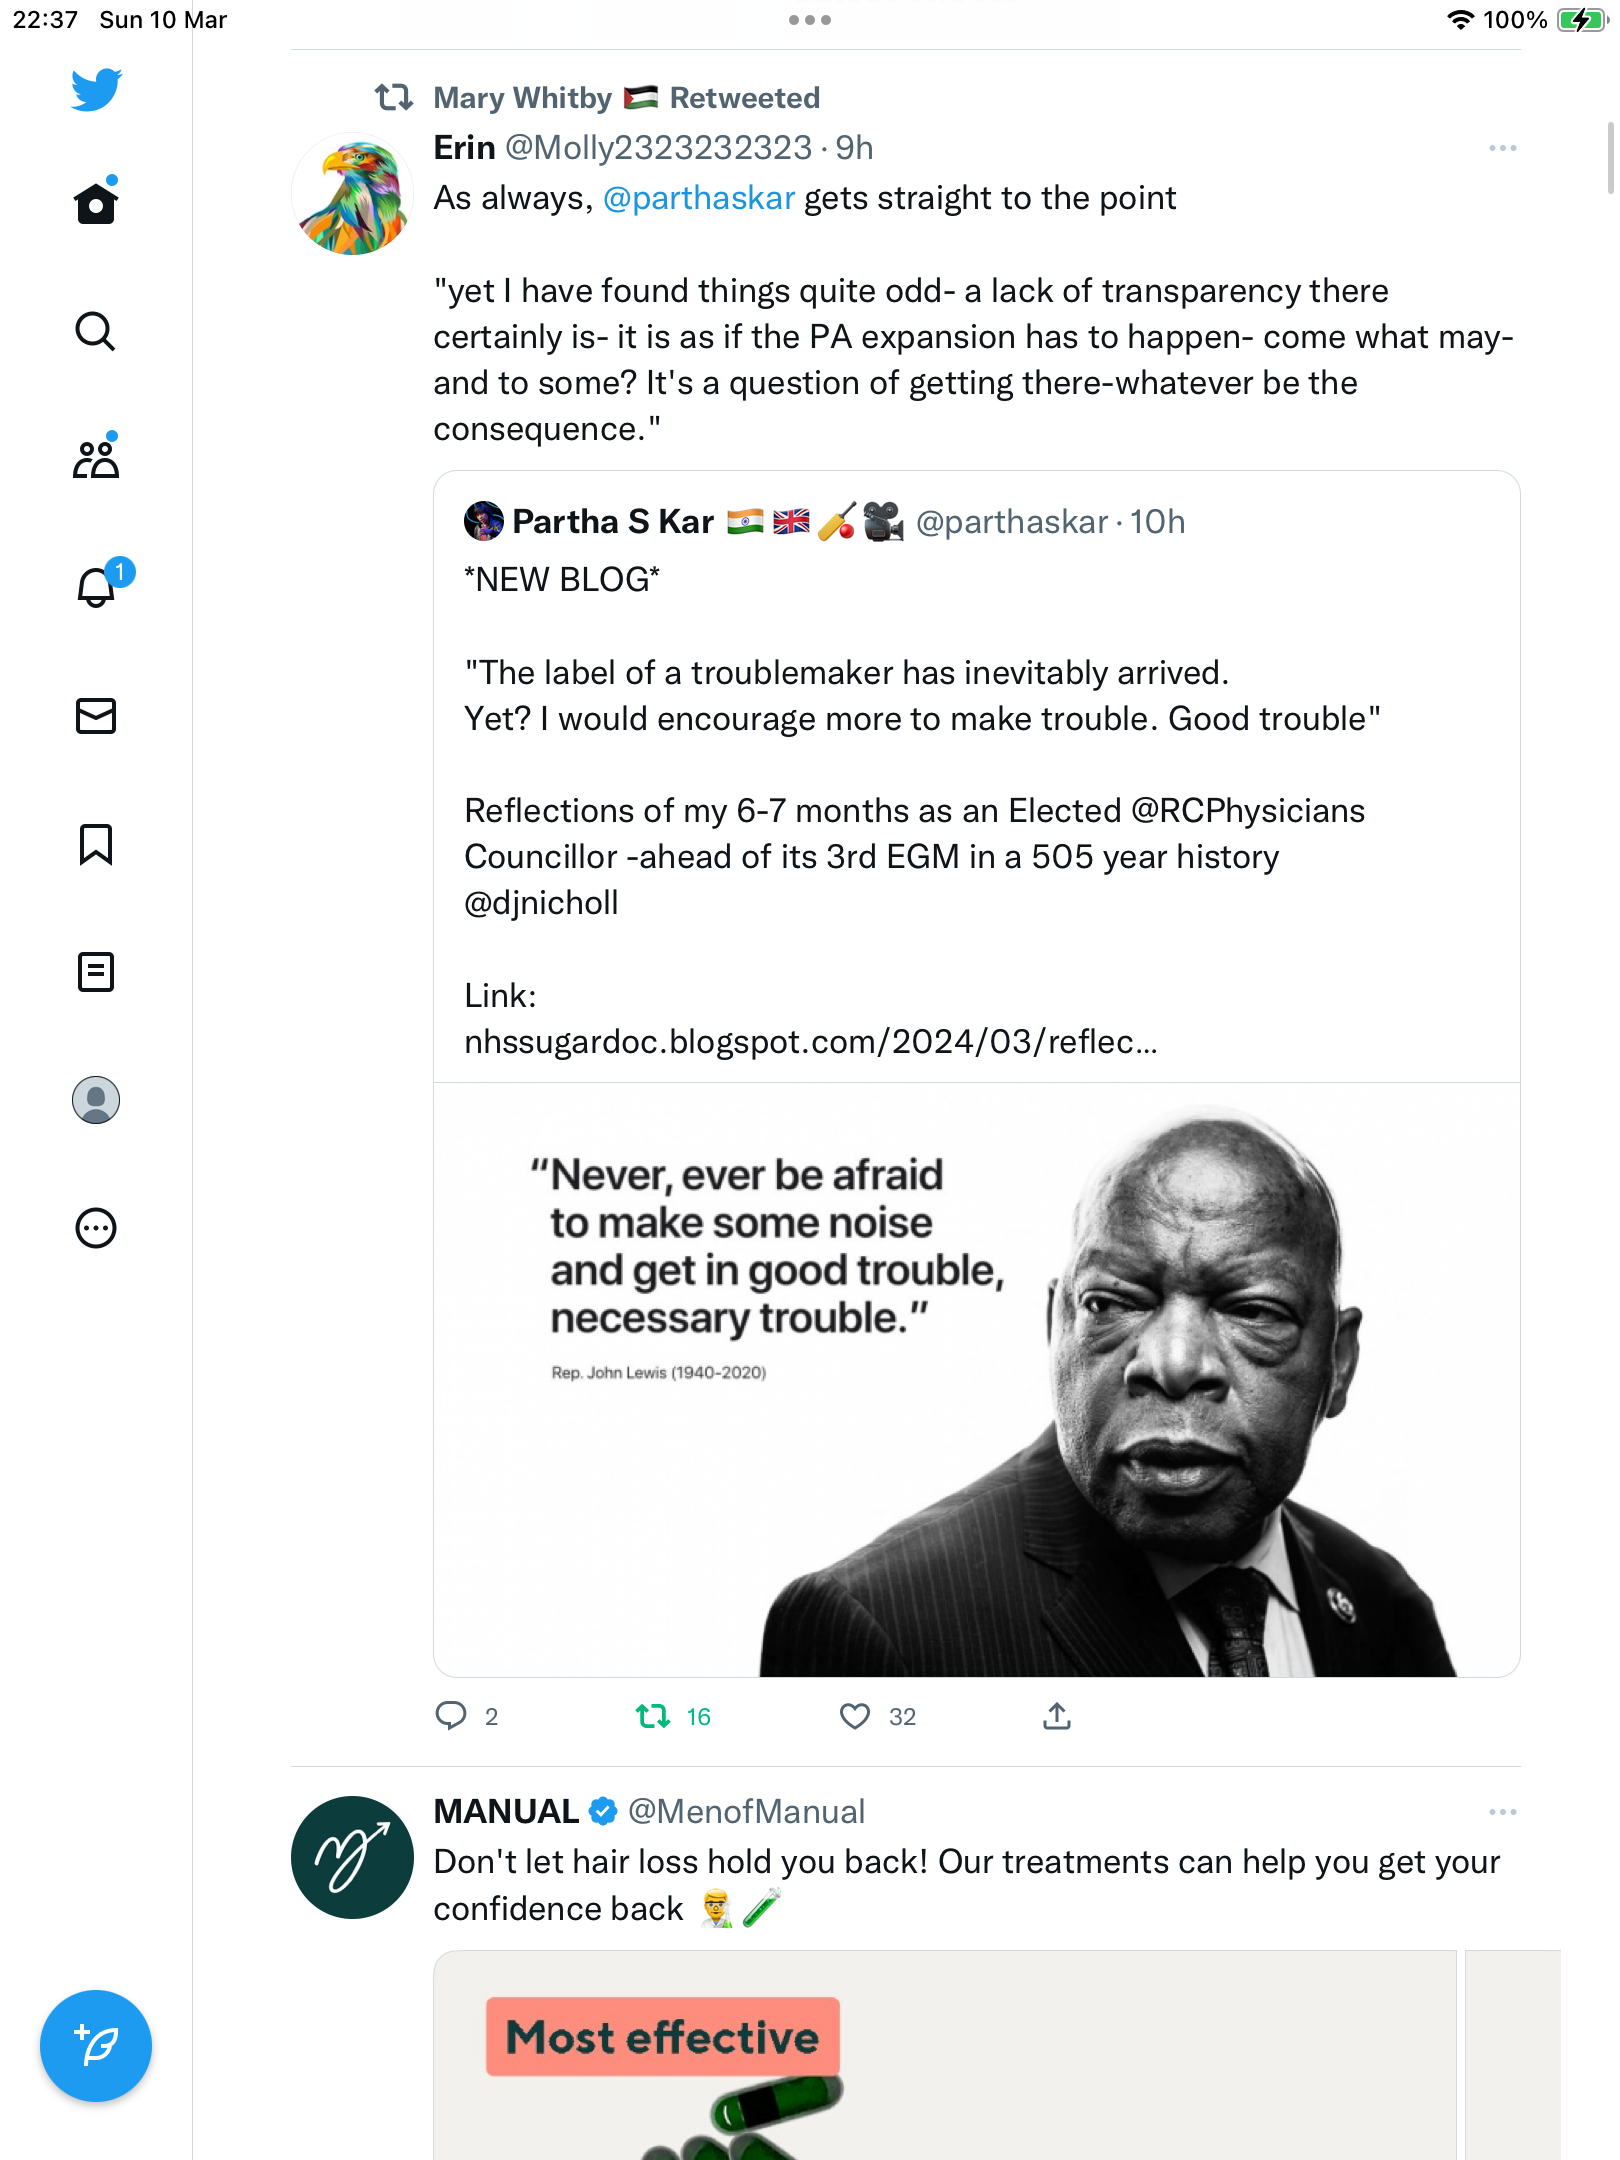Viewport: 1620px width, 2160px height.
Task: Open the Messages envelope icon
Action: click(96, 716)
